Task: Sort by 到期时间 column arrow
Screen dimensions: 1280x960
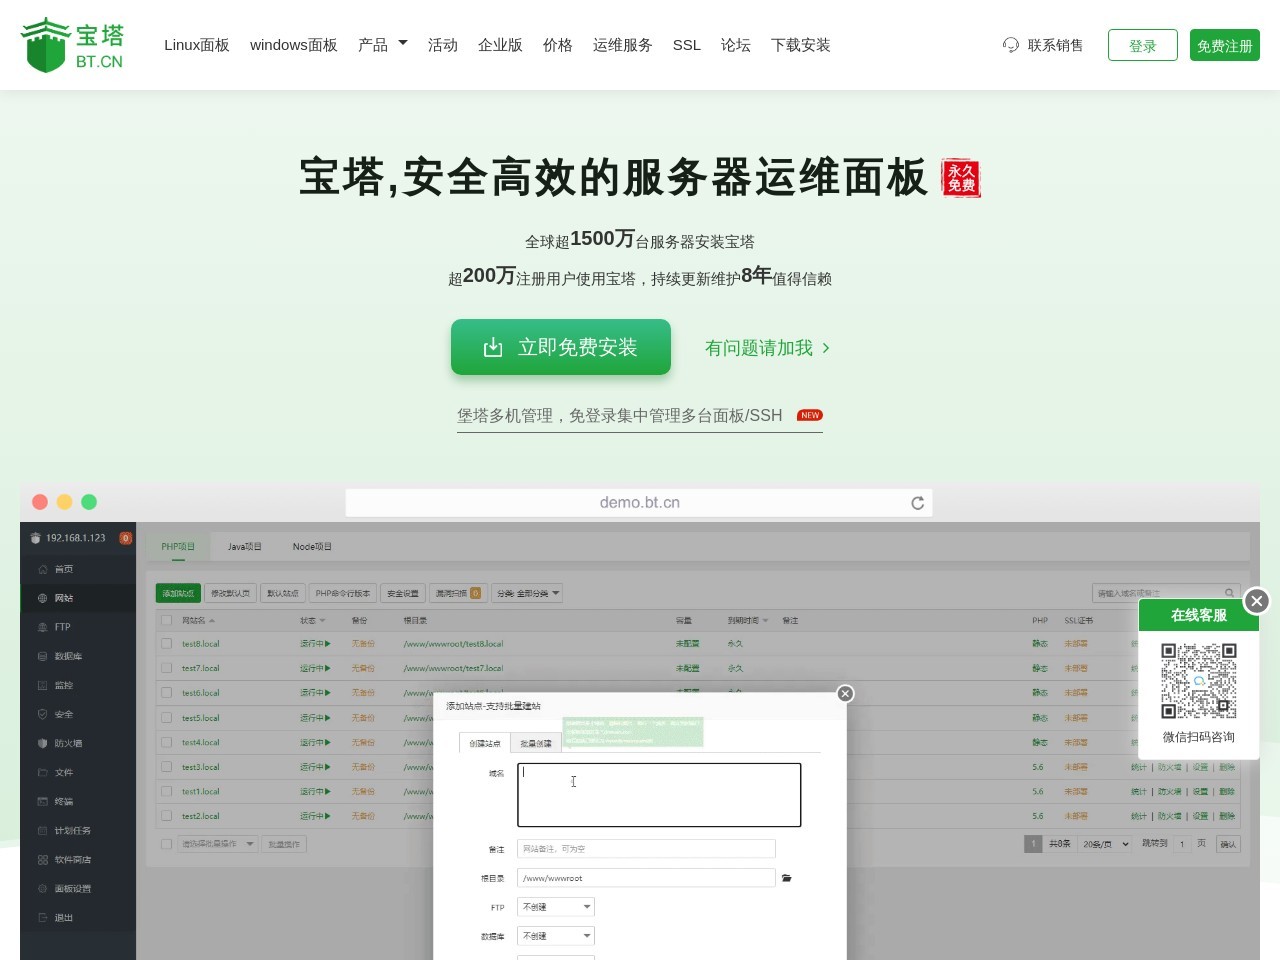Action: click(766, 621)
